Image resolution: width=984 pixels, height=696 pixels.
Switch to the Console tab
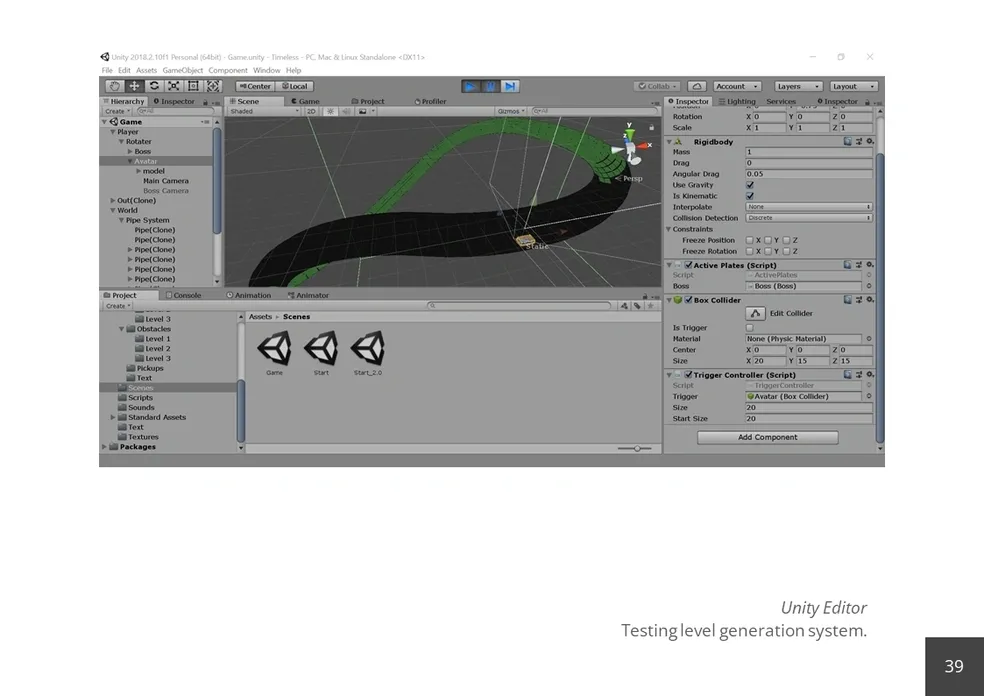(185, 296)
